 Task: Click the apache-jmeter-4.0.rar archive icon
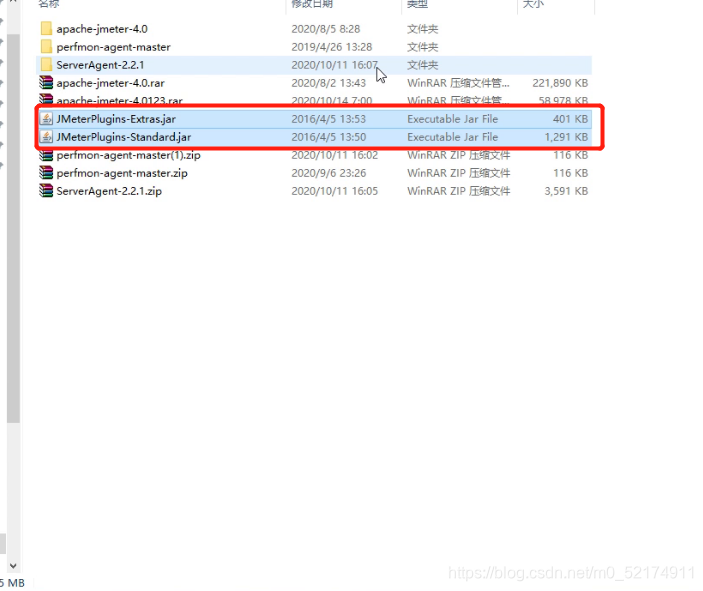[46, 83]
